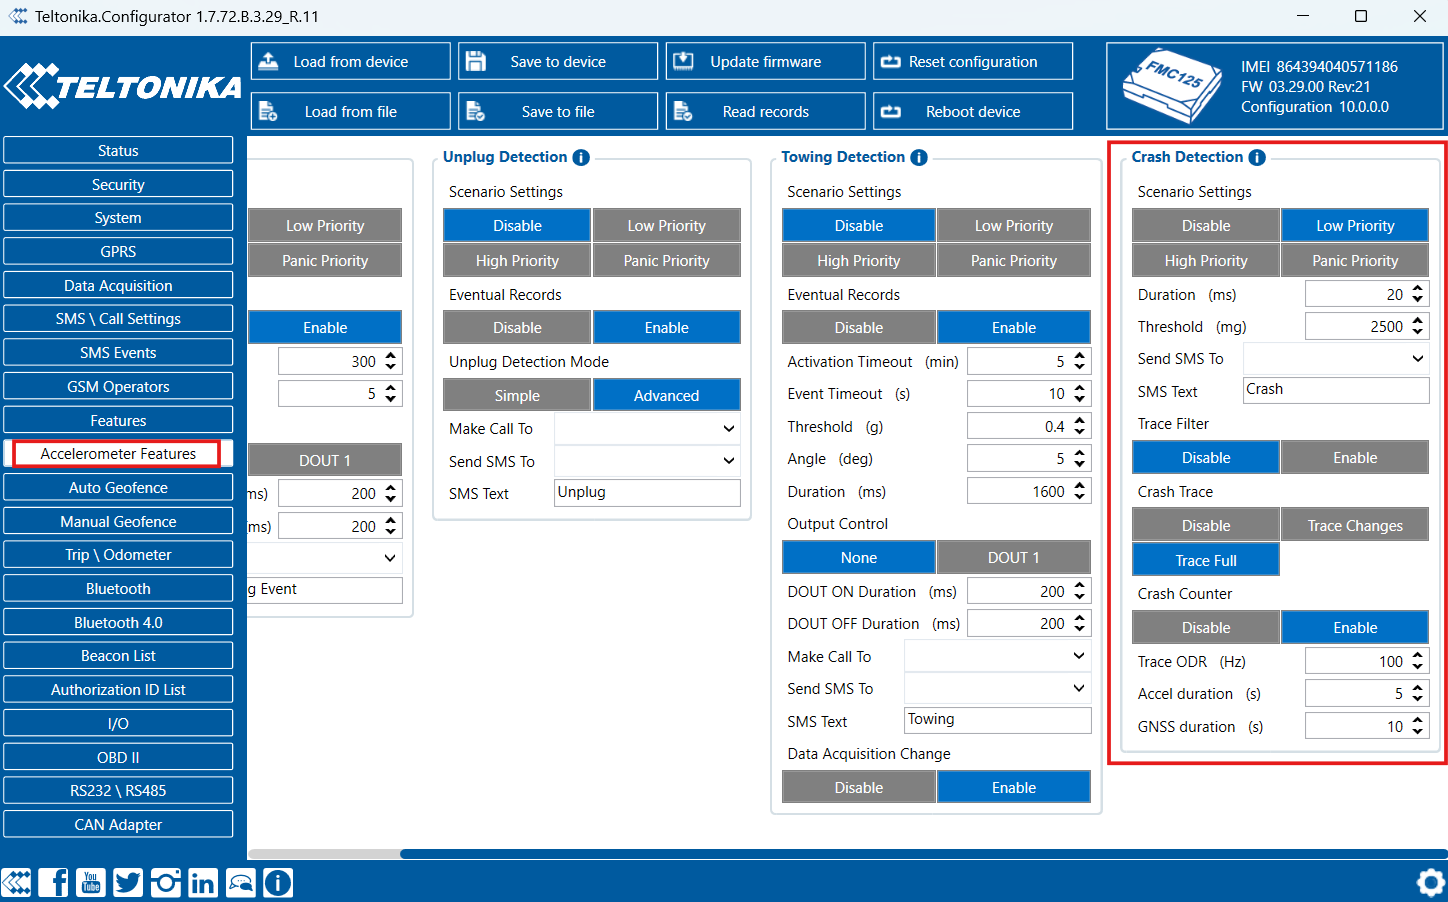Open settings gear in bottom right corner
The height and width of the screenshot is (902, 1448).
1431,882
